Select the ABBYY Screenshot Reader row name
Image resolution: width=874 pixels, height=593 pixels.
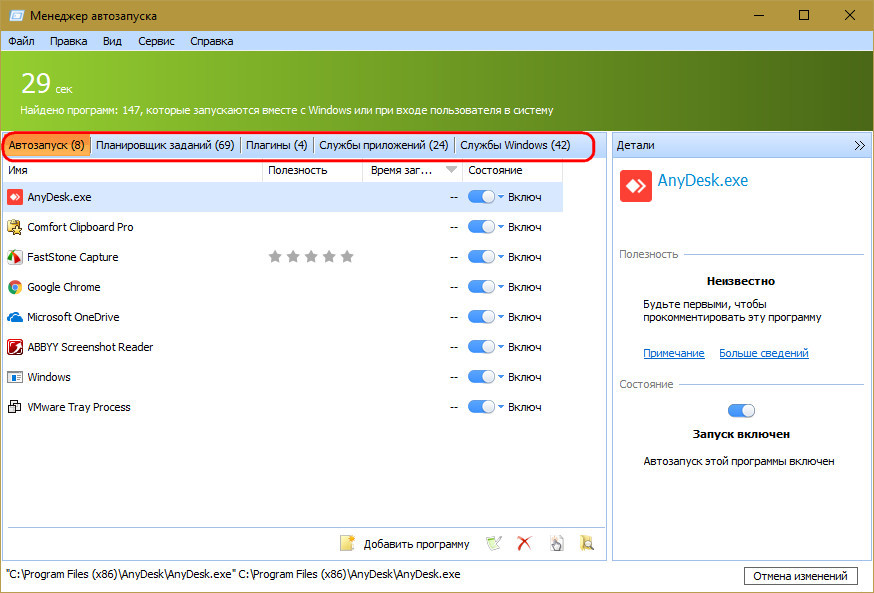(90, 347)
